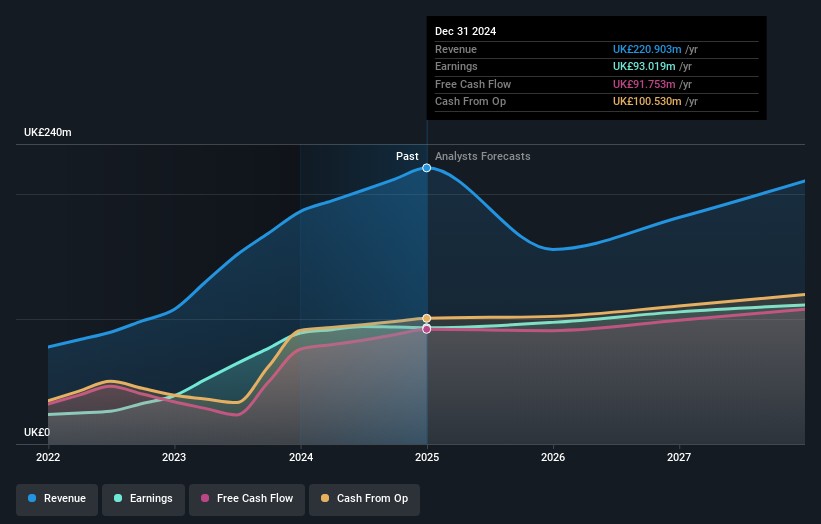
Task: Click the "Analysts Forecasts" label
Action: (x=482, y=156)
